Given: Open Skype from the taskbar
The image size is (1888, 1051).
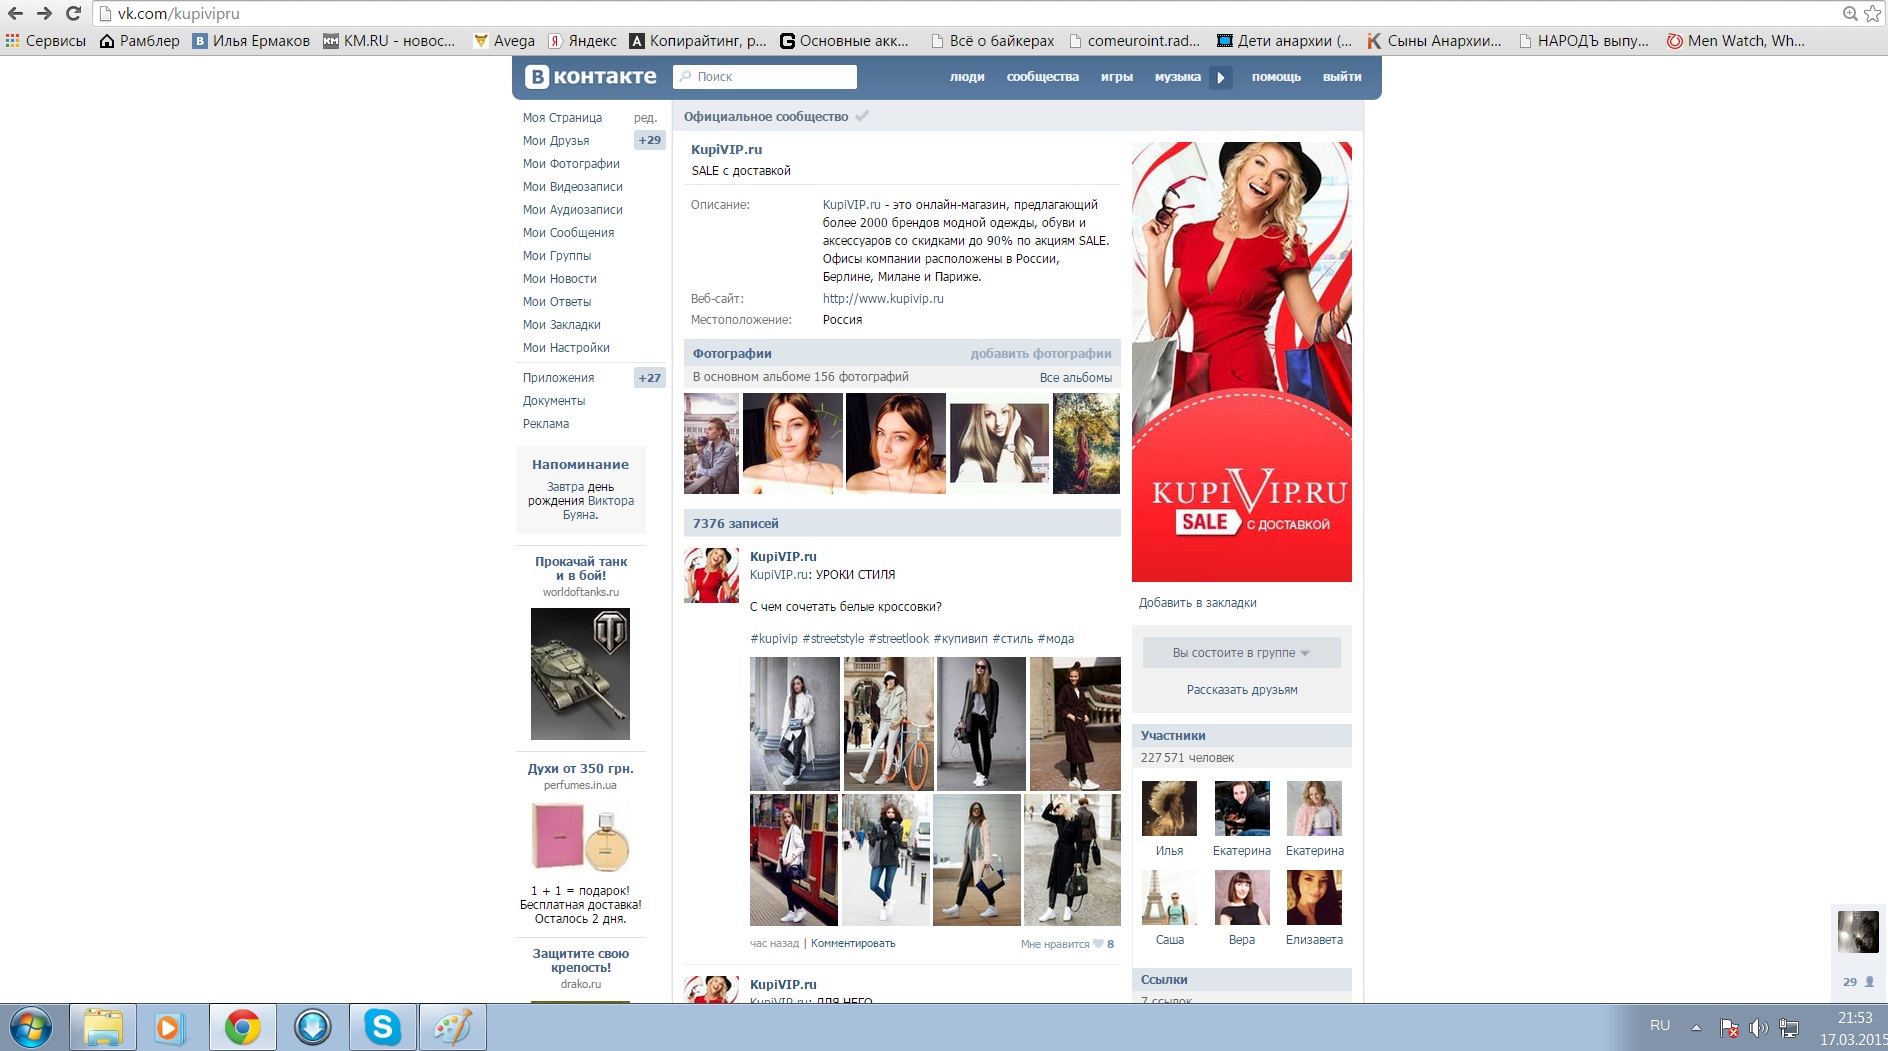Looking at the screenshot, I should [x=382, y=1027].
